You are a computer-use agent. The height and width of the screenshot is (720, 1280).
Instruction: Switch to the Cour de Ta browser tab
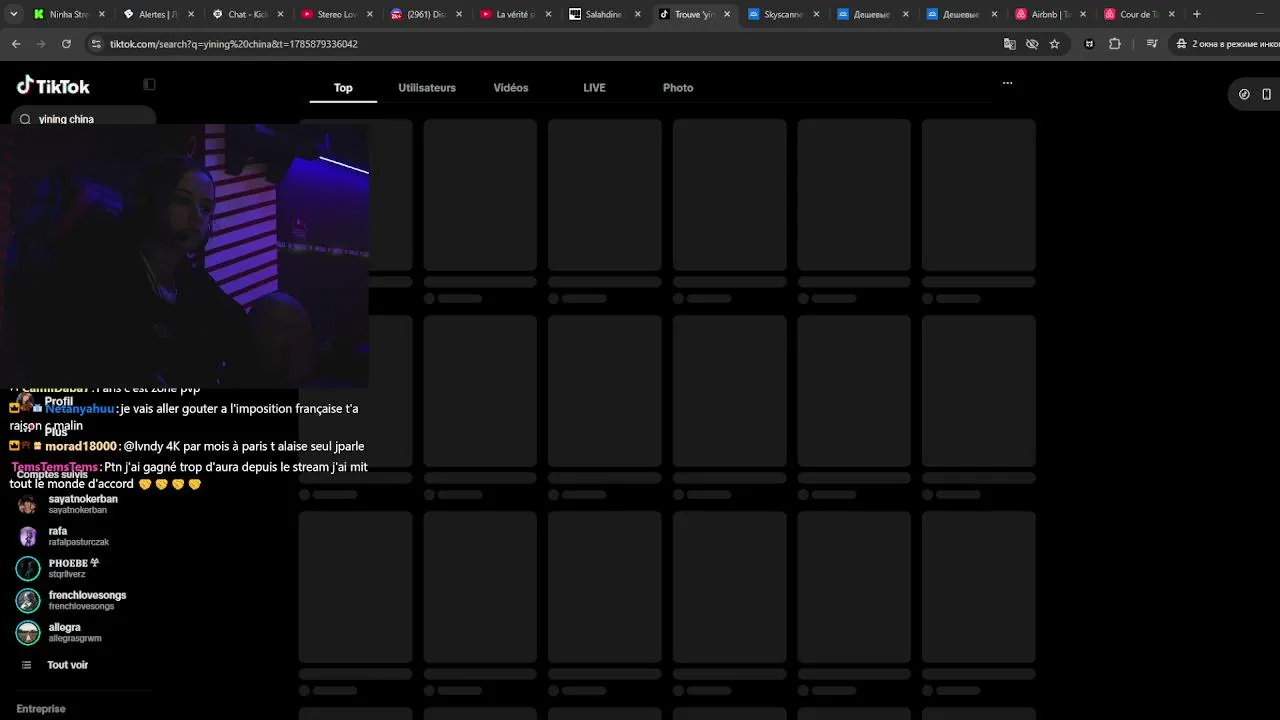click(x=1139, y=14)
